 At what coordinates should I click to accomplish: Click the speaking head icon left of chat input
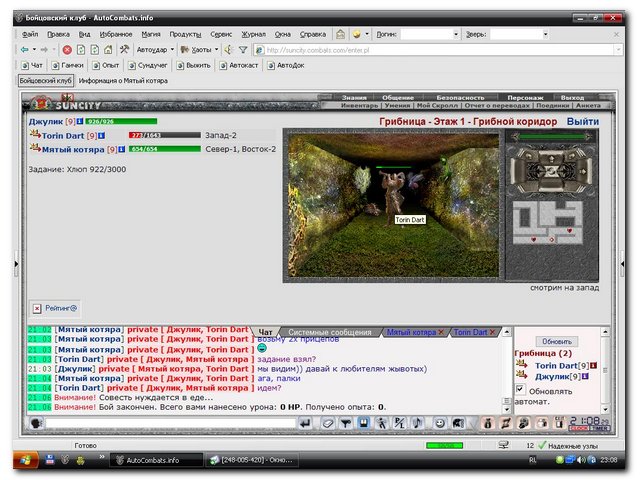click(x=37, y=423)
